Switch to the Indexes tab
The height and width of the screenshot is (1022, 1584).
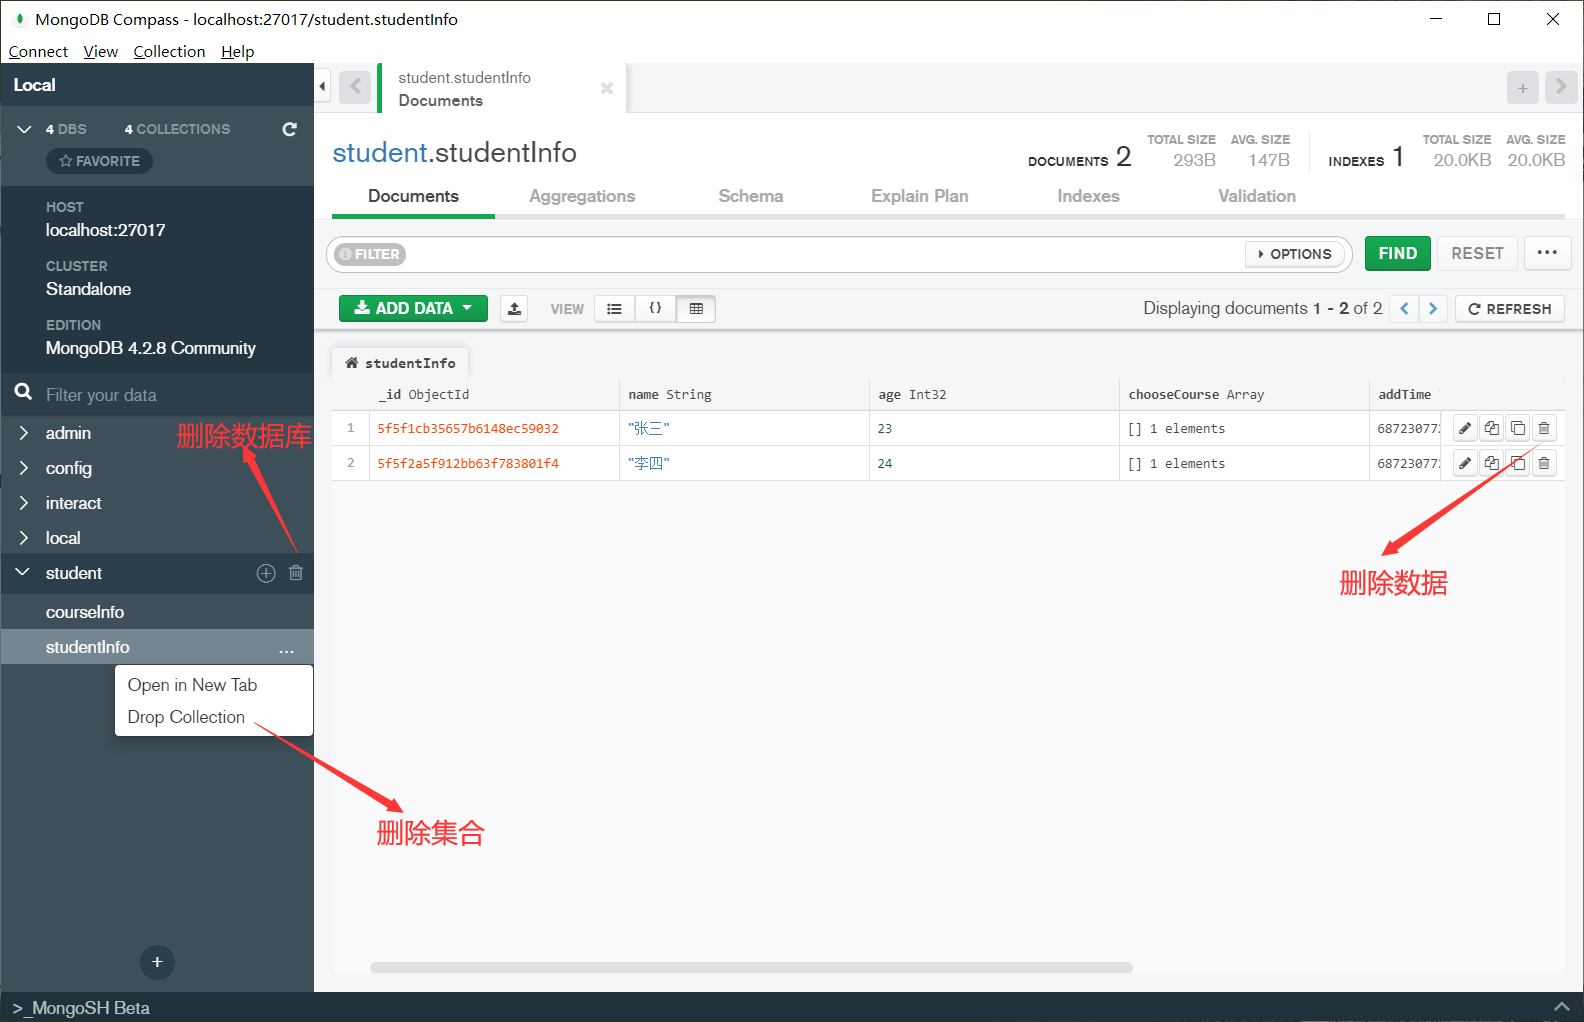pos(1088,196)
